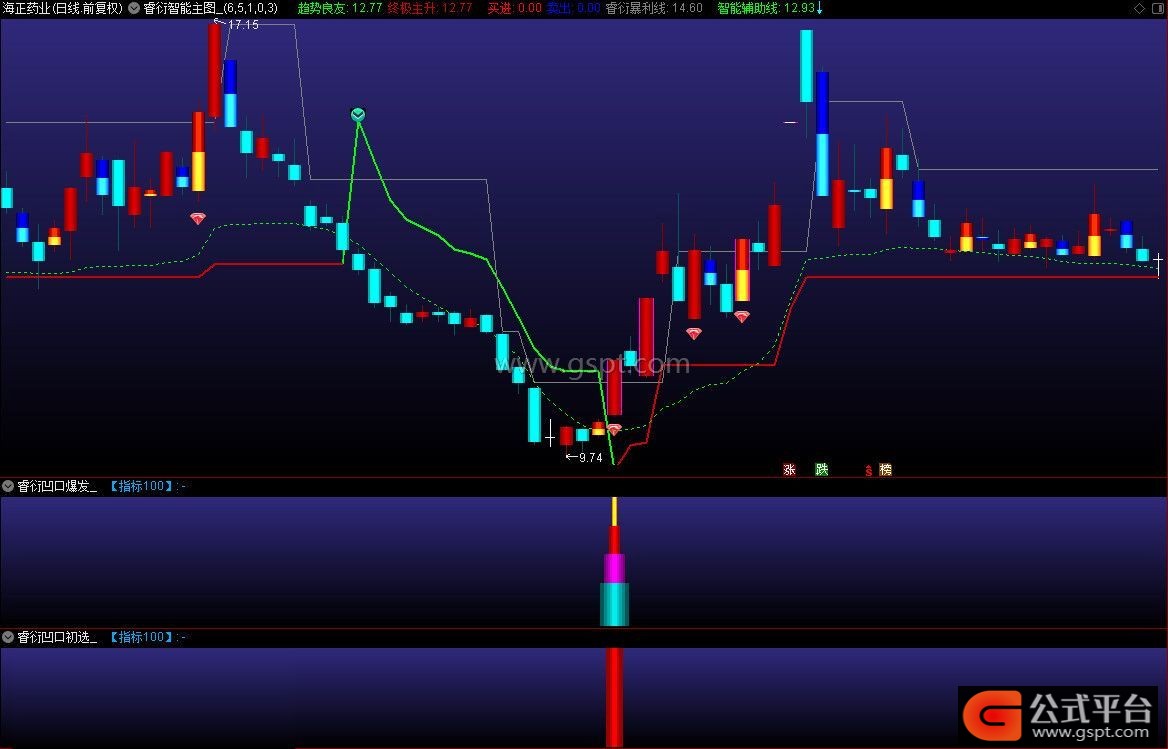Click the red 涨 info icon
Viewport: 1168px width, 749px height.
point(790,469)
